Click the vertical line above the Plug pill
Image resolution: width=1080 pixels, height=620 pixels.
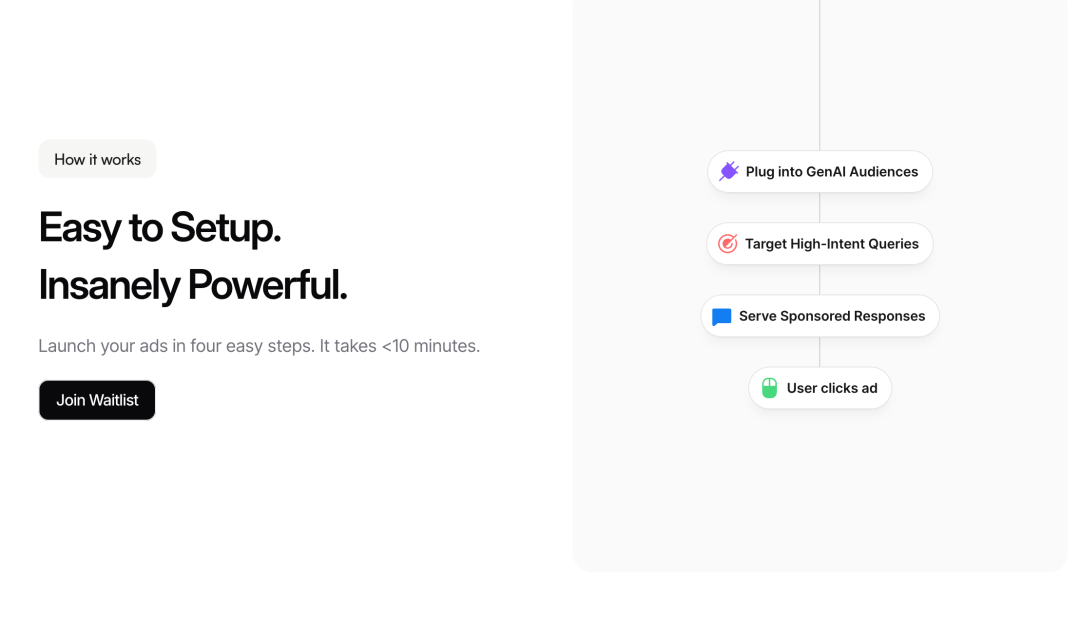[x=820, y=76]
